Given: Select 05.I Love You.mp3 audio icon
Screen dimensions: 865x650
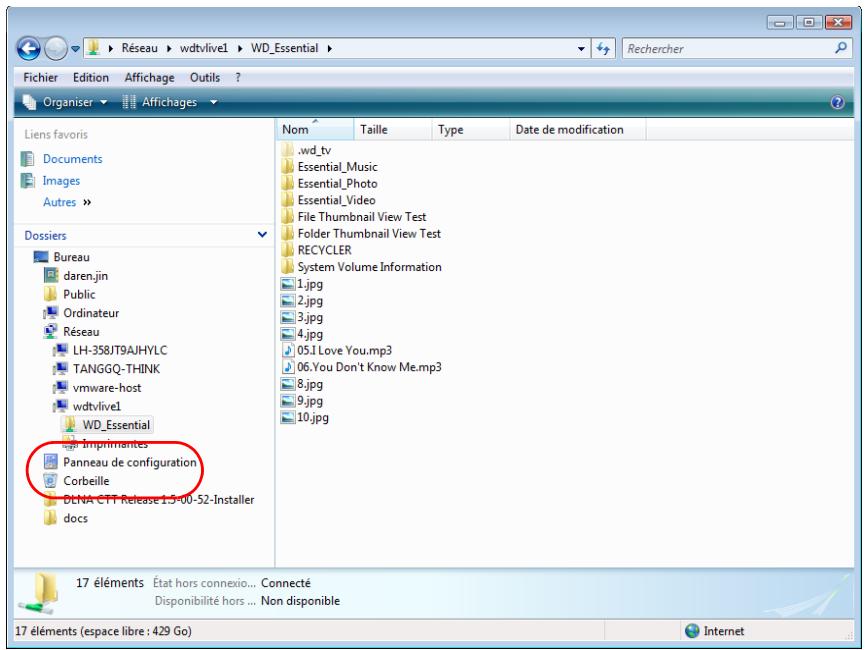Looking at the screenshot, I should 287,350.
